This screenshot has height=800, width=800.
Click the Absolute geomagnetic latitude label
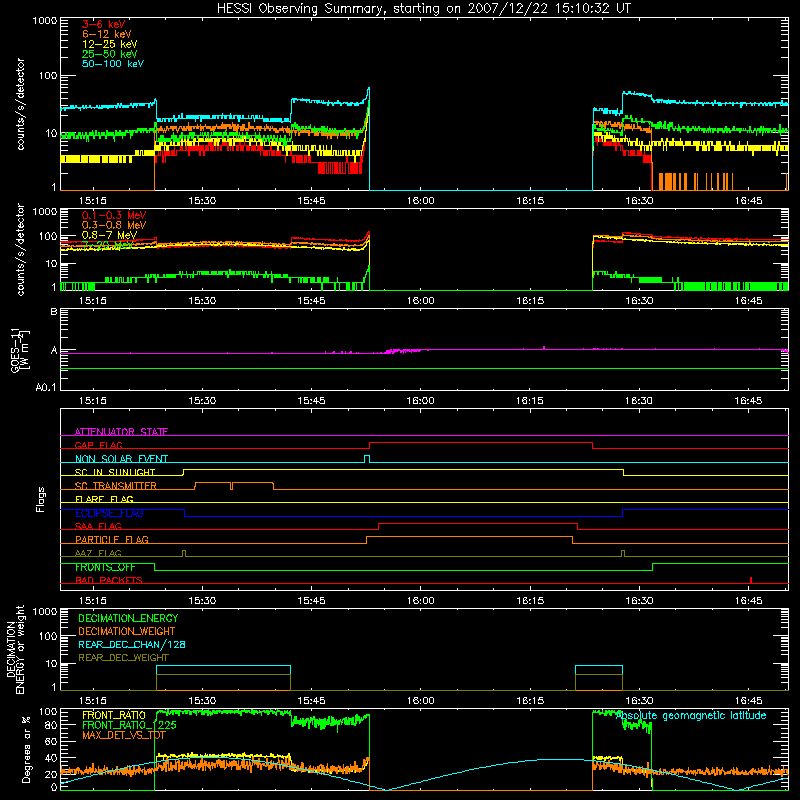[x=691, y=715]
